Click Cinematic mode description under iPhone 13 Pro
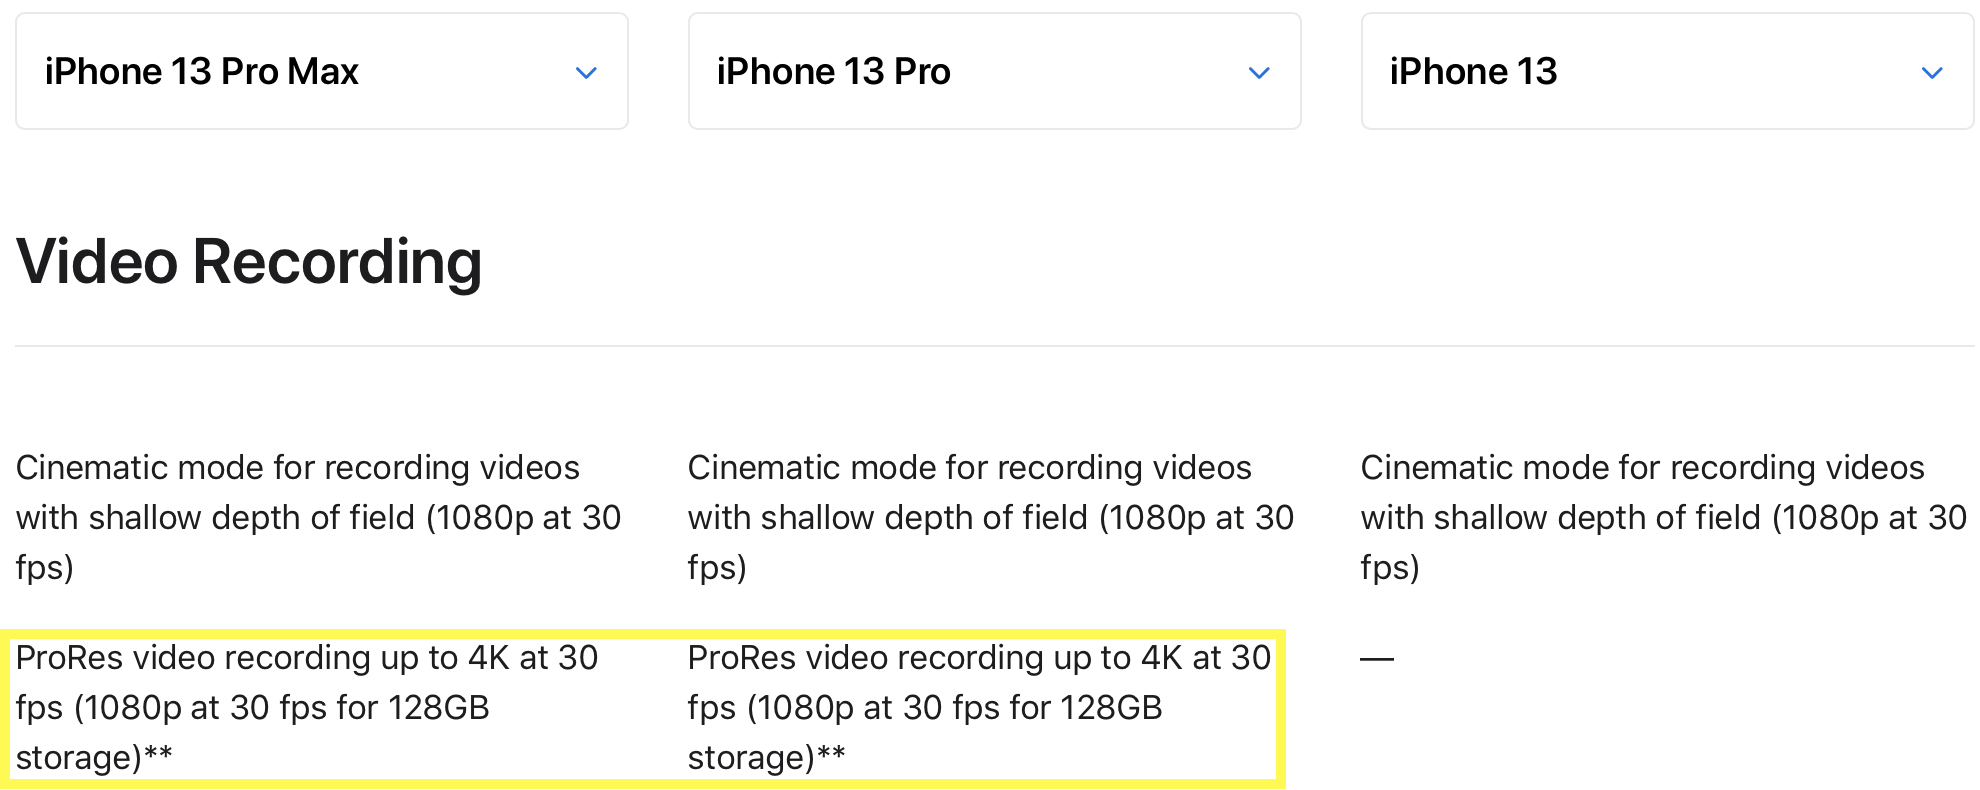 (991, 517)
